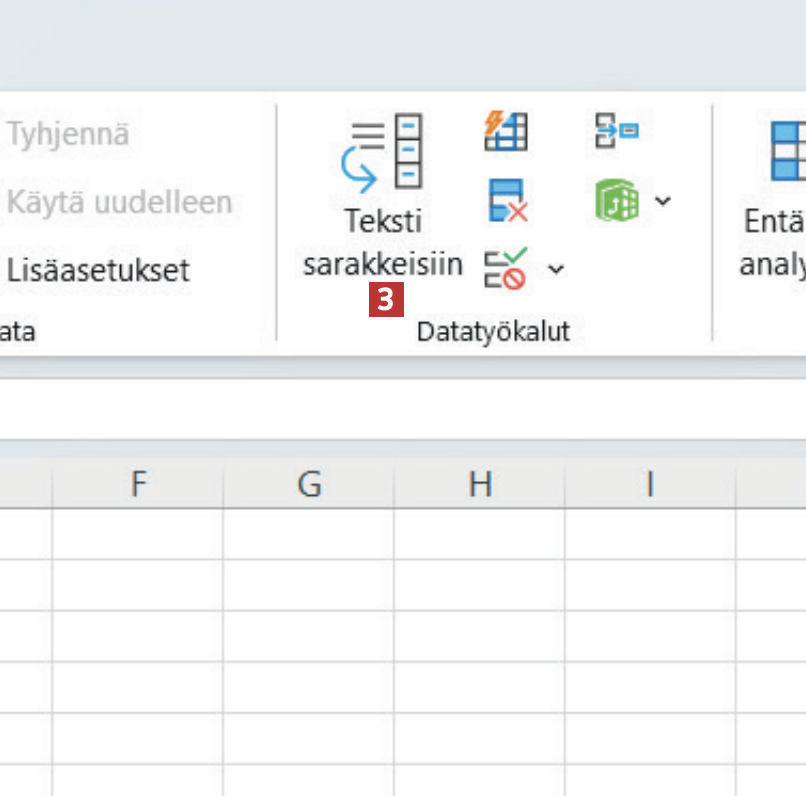Click the first visible cell under column F
806x796 pixels.
click(x=138, y=532)
